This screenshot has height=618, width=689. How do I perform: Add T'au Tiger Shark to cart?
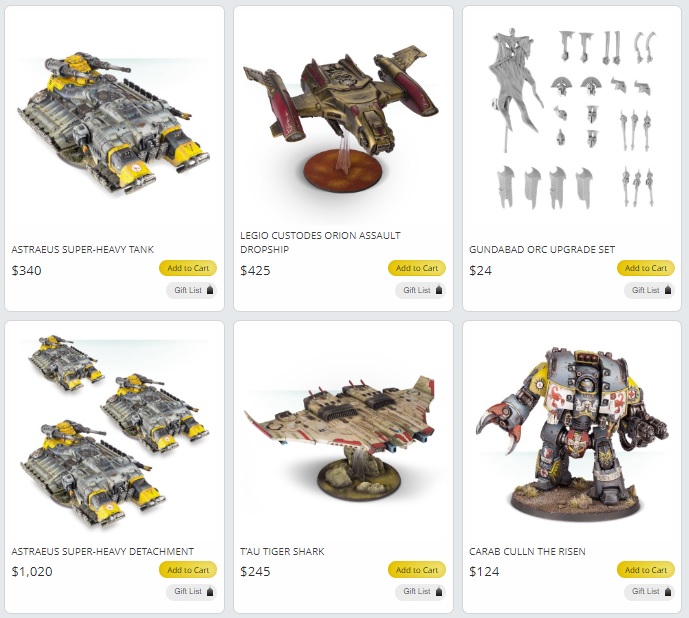tap(417, 570)
